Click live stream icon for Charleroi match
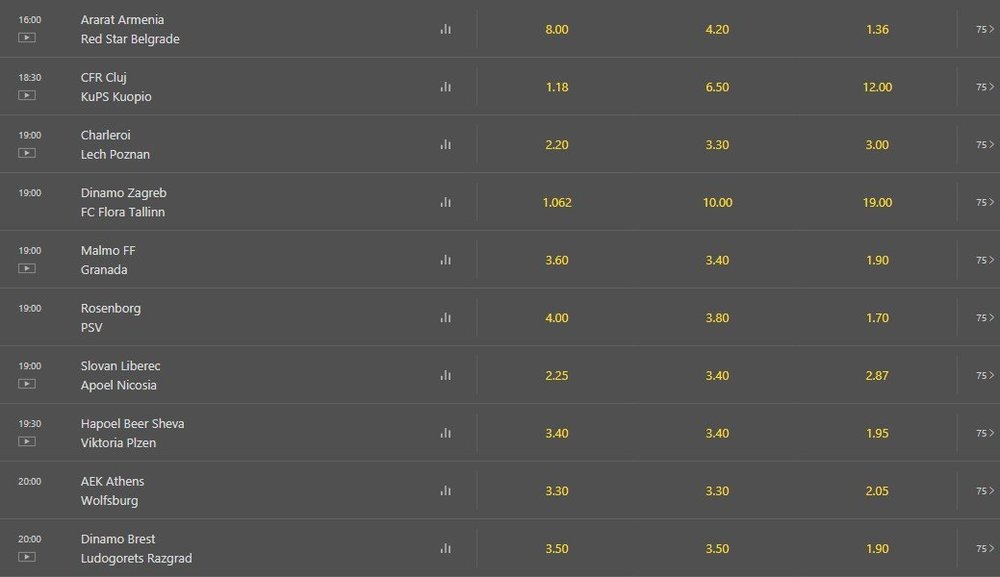The width and height of the screenshot is (1000, 577). click(27, 153)
